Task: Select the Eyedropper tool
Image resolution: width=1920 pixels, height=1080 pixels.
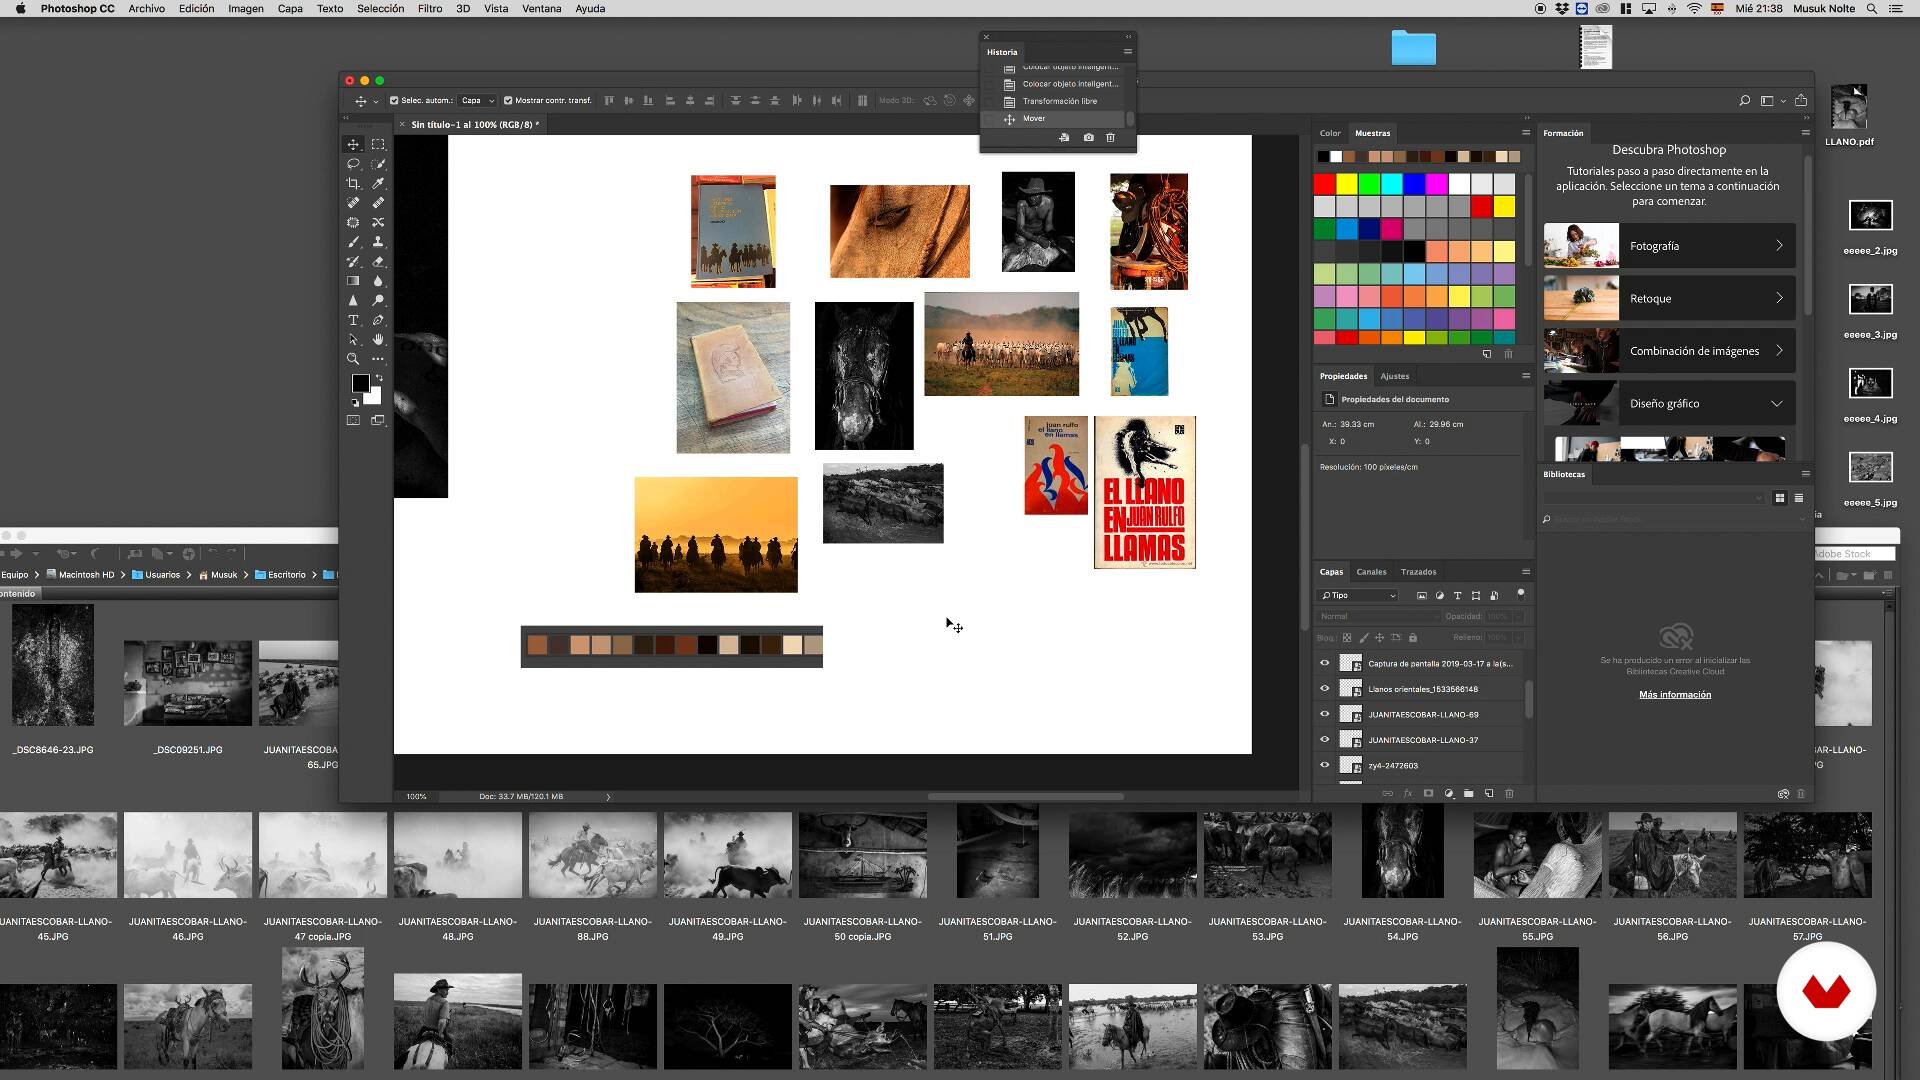Action: (378, 184)
